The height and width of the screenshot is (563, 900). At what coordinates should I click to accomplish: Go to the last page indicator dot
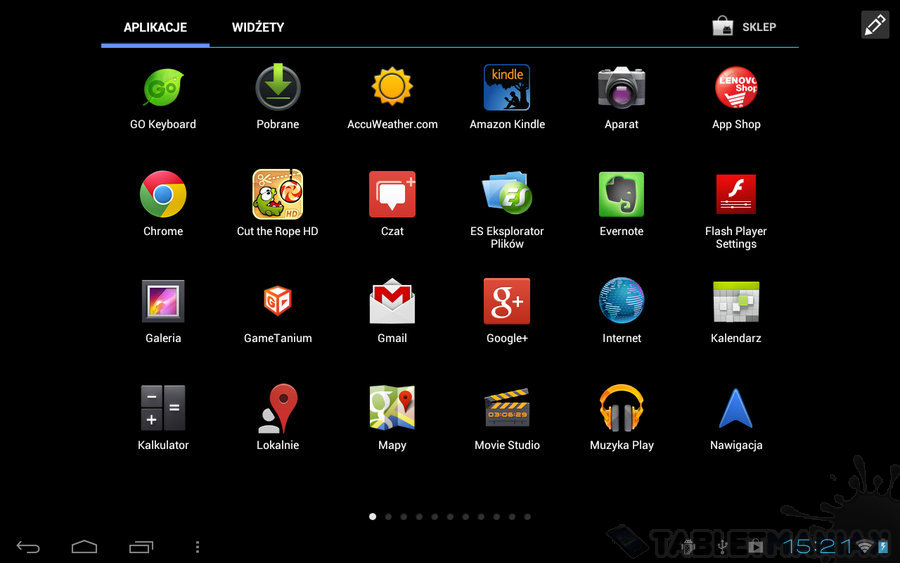click(x=527, y=517)
